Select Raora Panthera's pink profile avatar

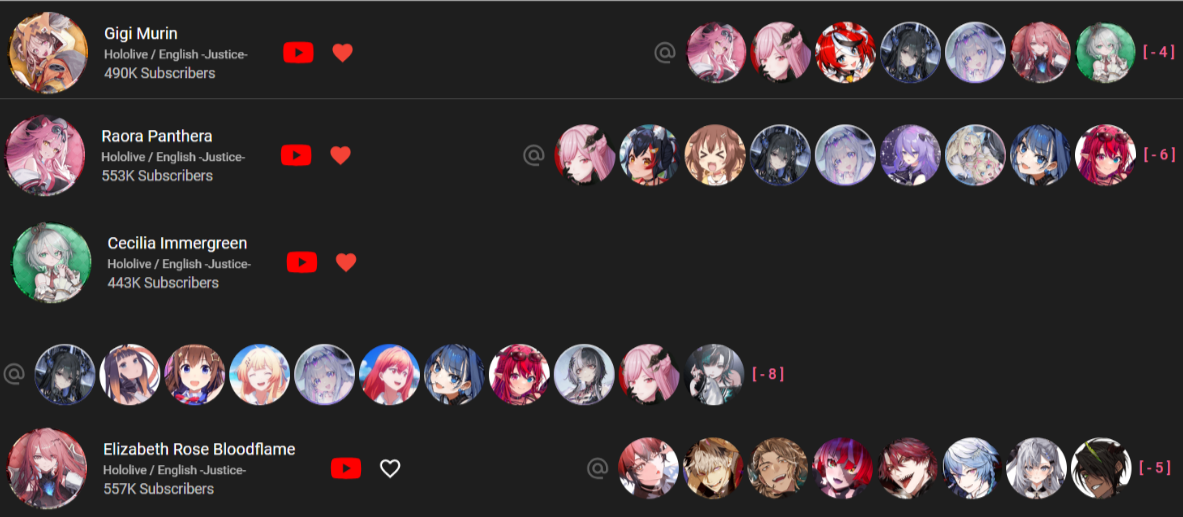45,155
